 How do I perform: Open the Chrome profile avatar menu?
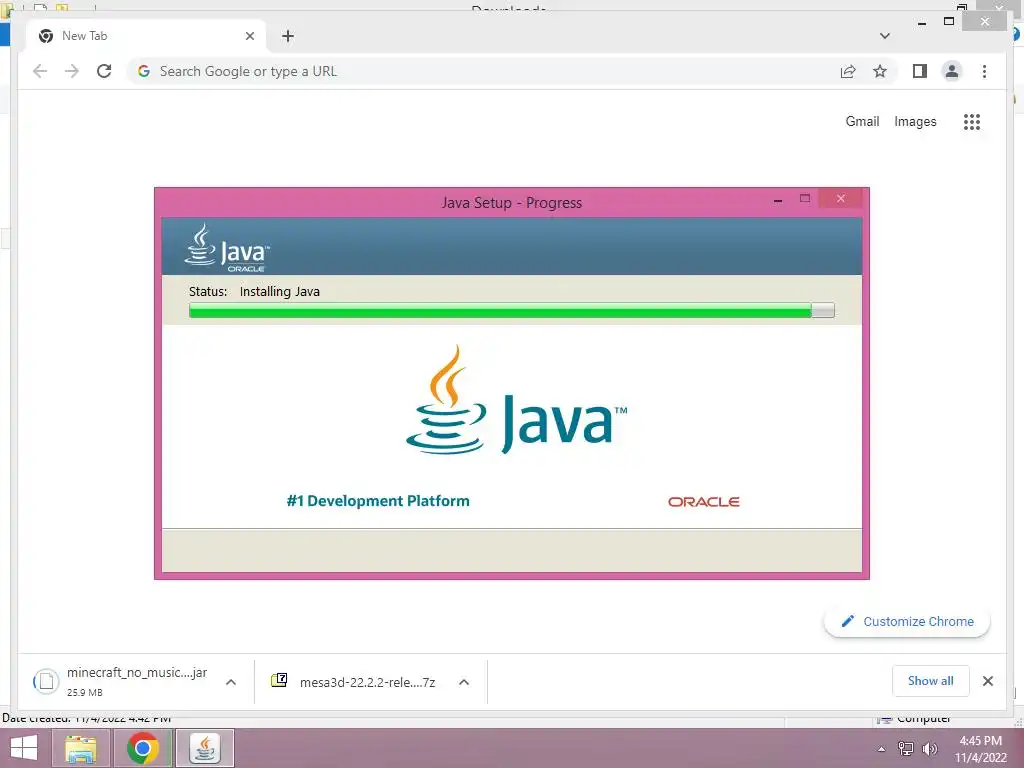(x=952, y=71)
